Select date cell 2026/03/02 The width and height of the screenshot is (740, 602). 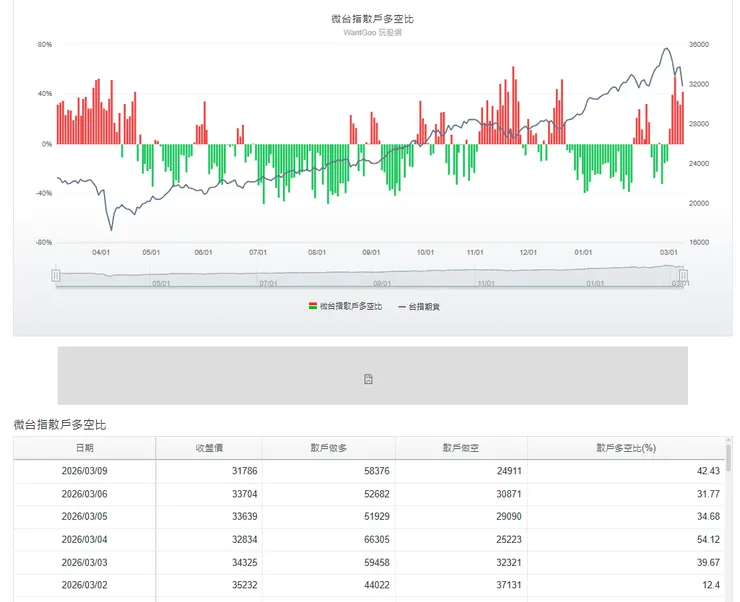coord(84,585)
